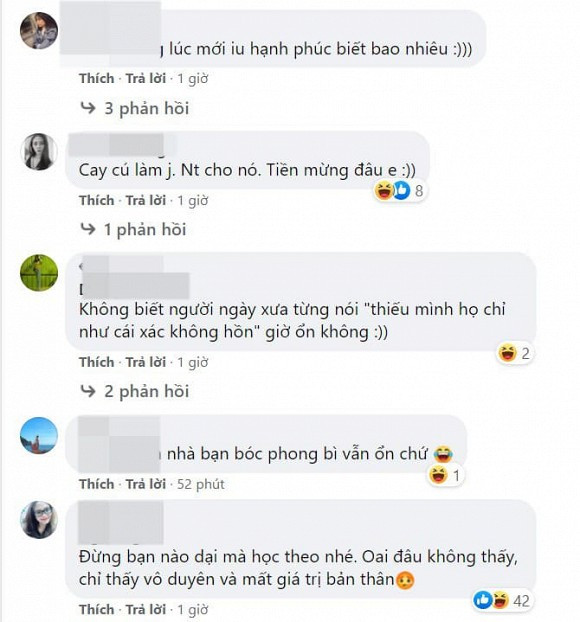Like the 'Đừng bạn nào dại' comment

[96, 609]
